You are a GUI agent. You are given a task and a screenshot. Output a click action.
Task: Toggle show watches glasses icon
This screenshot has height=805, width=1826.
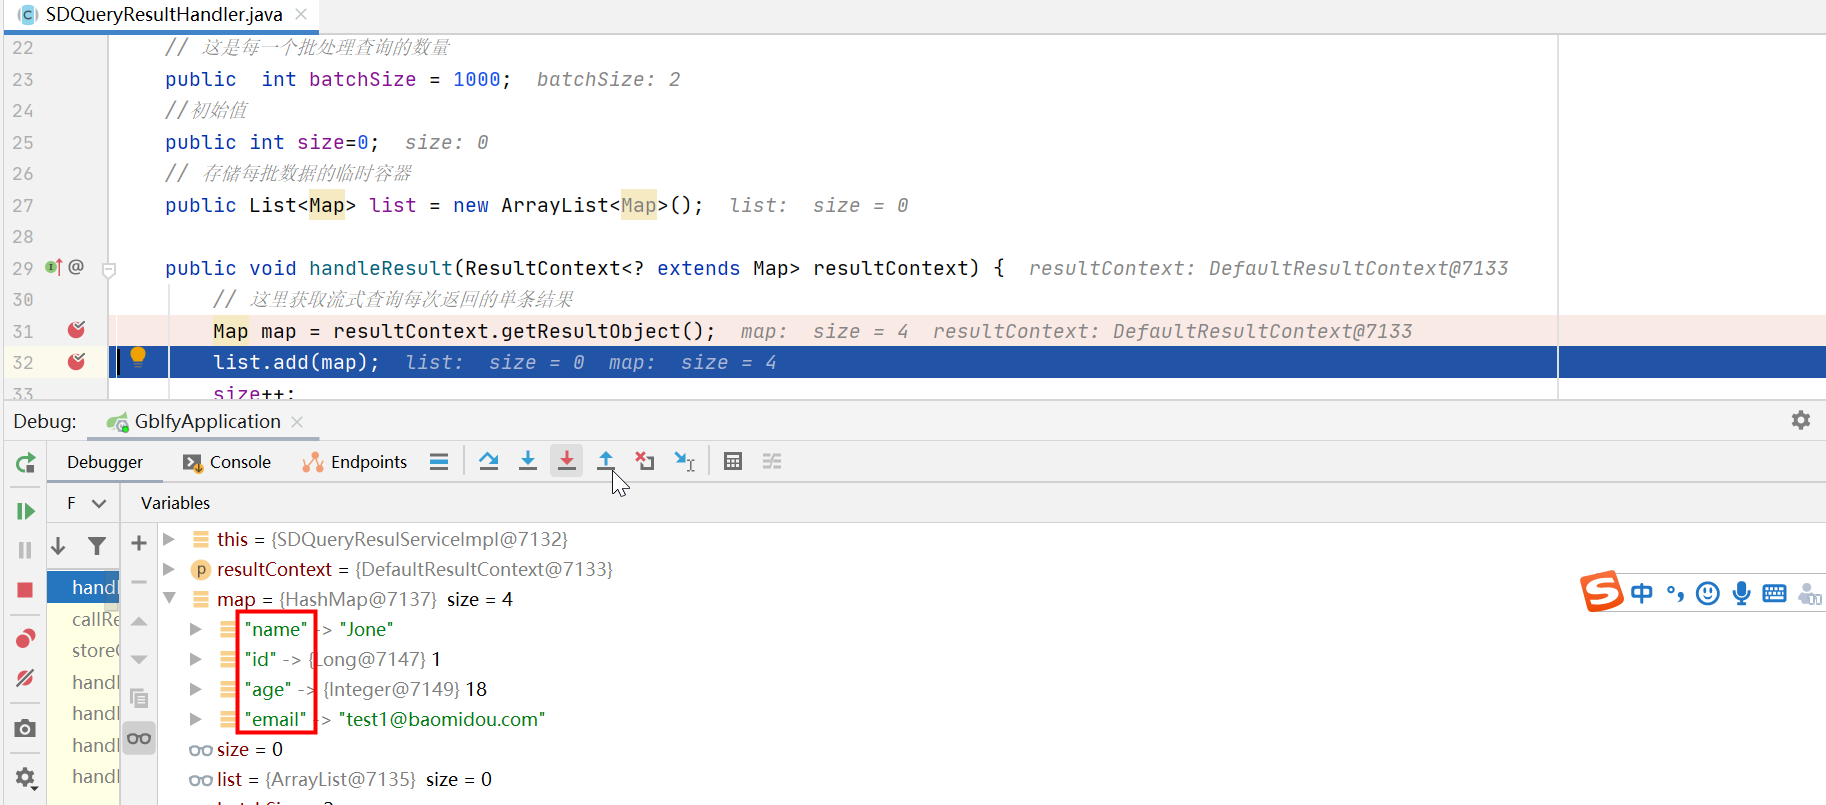point(139,738)
